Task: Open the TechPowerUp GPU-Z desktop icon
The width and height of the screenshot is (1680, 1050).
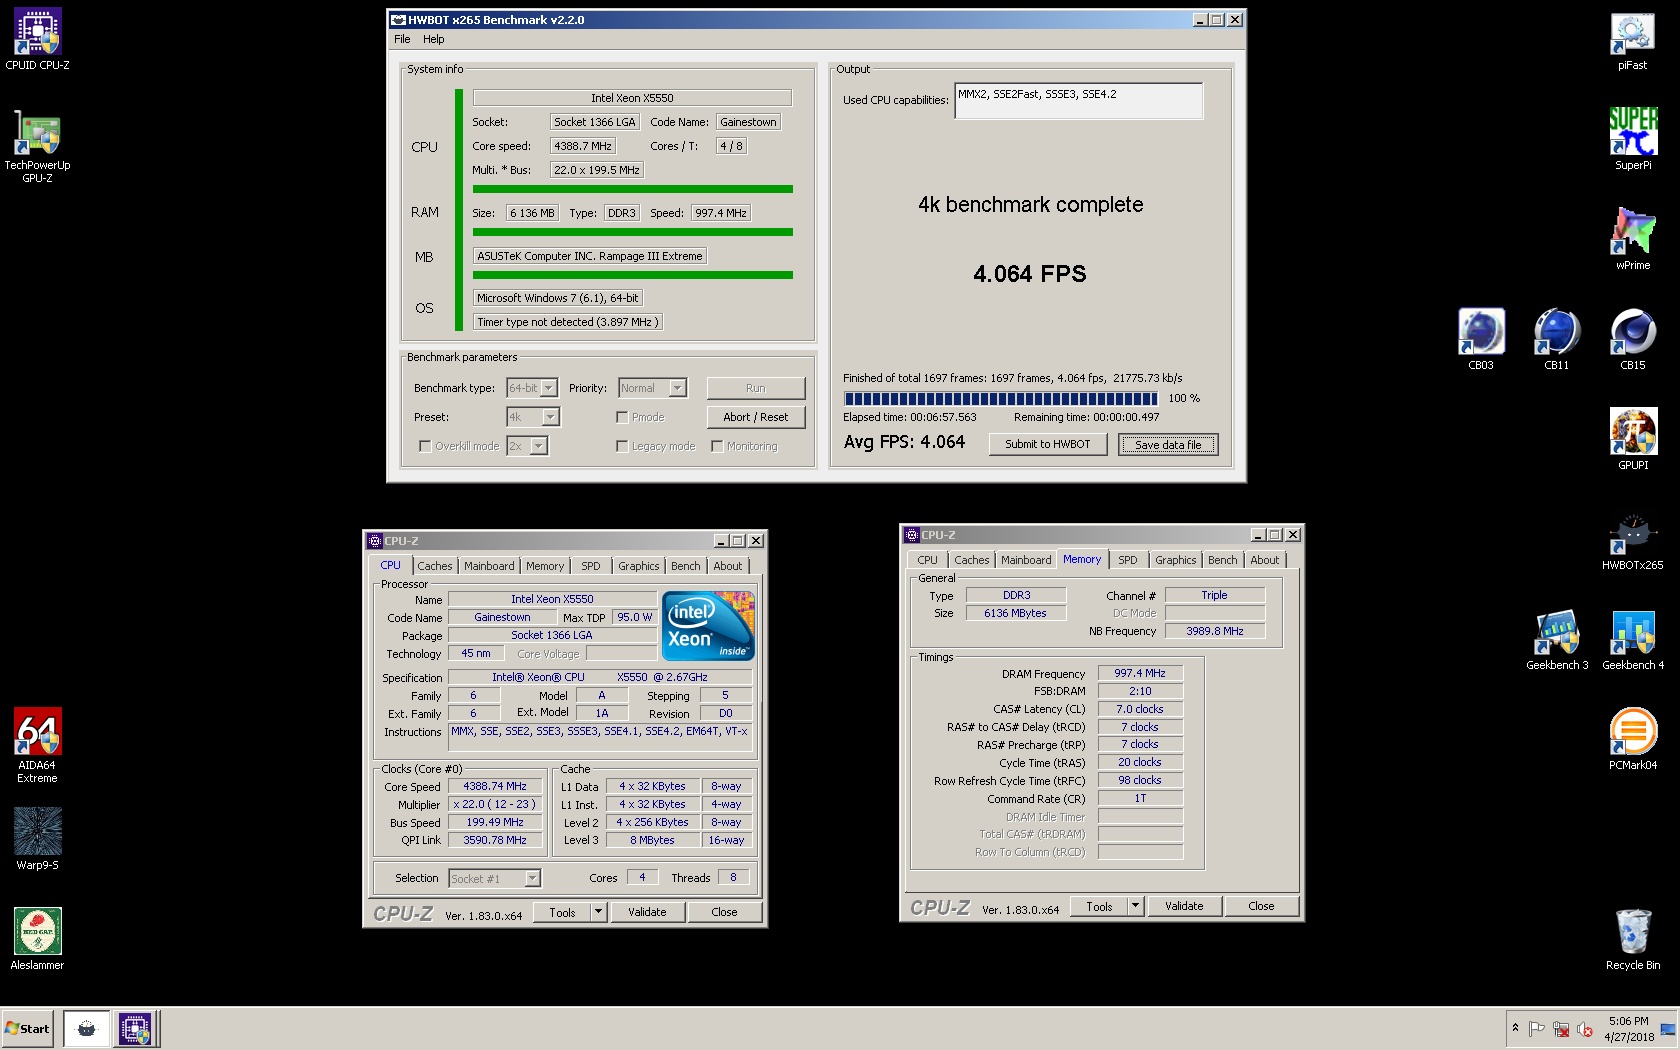Action: tap(37, 146)
